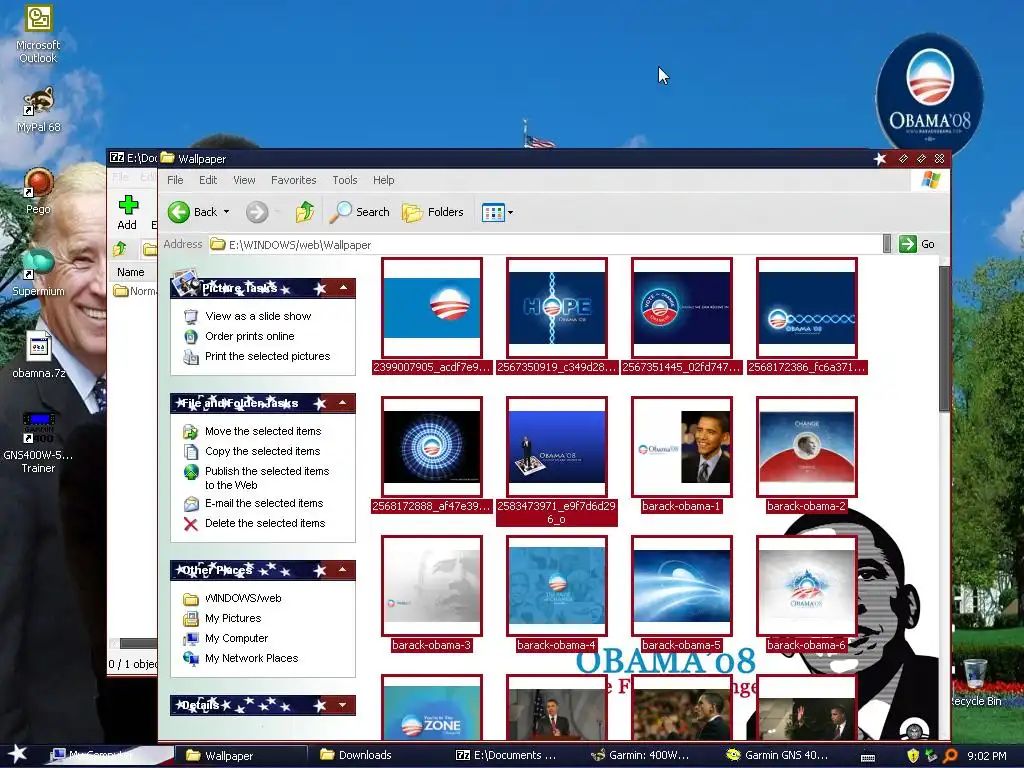Open the Favorites menu

coord(293,180)
